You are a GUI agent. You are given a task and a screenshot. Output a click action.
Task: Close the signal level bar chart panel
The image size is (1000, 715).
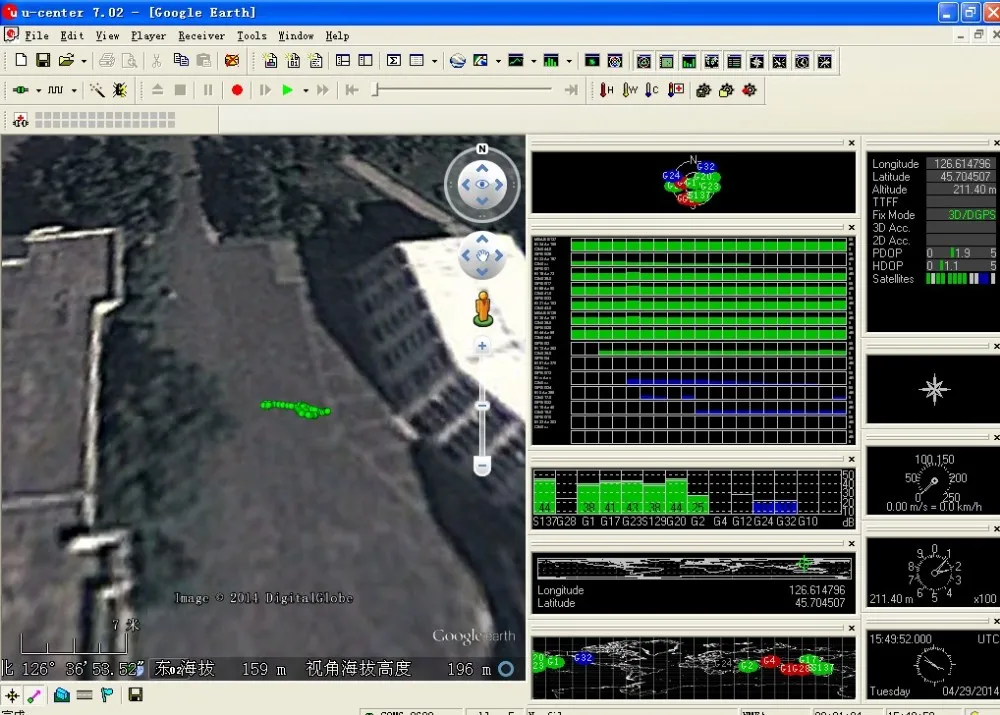click(851, 459)
